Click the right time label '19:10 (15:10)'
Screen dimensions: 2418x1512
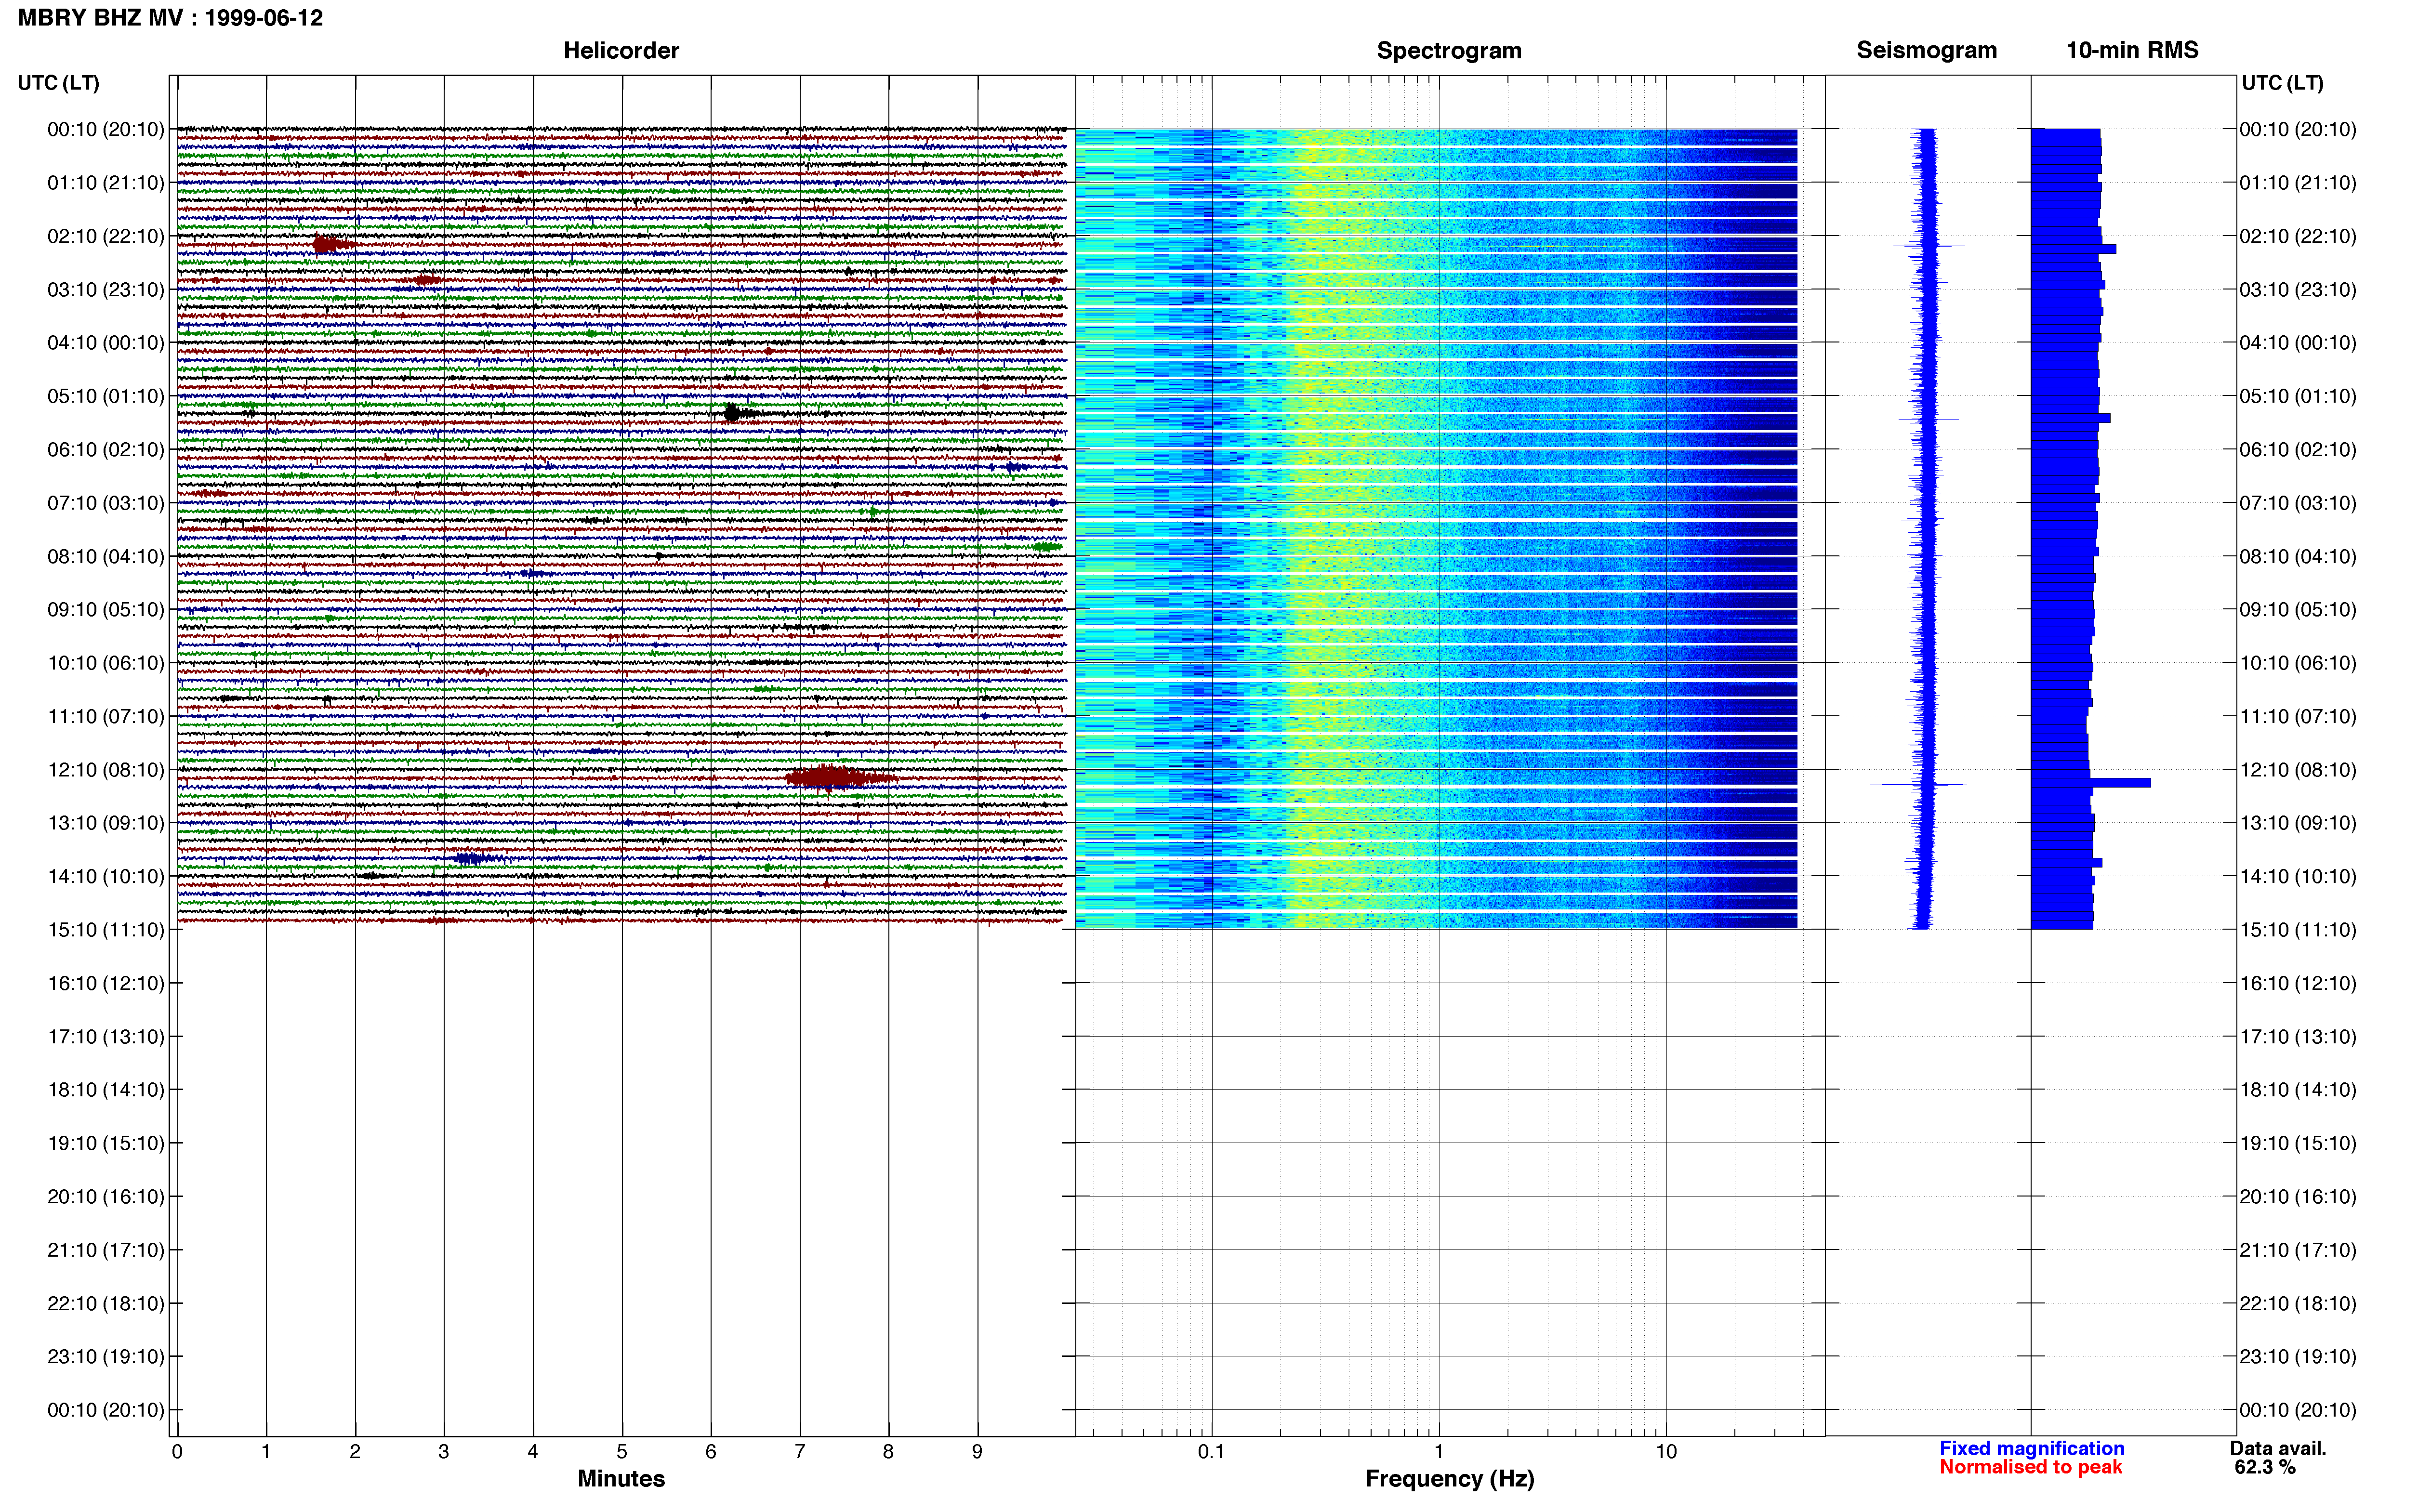pyautogui.click(x=2297, y=1143)
